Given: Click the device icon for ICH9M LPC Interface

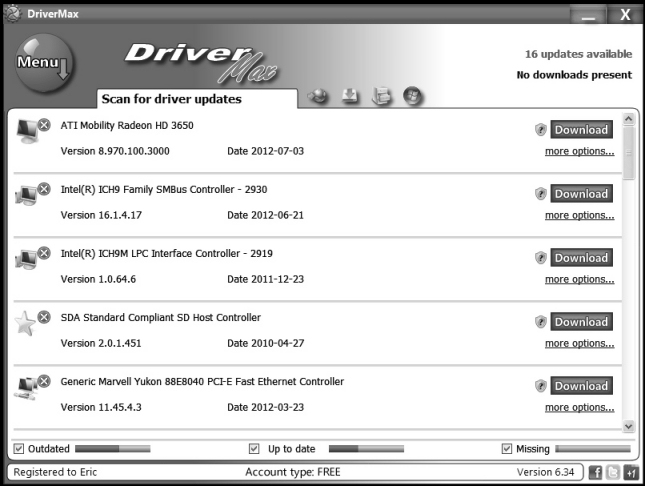Looking at the screenshot, I should click(x=26, y=260).
